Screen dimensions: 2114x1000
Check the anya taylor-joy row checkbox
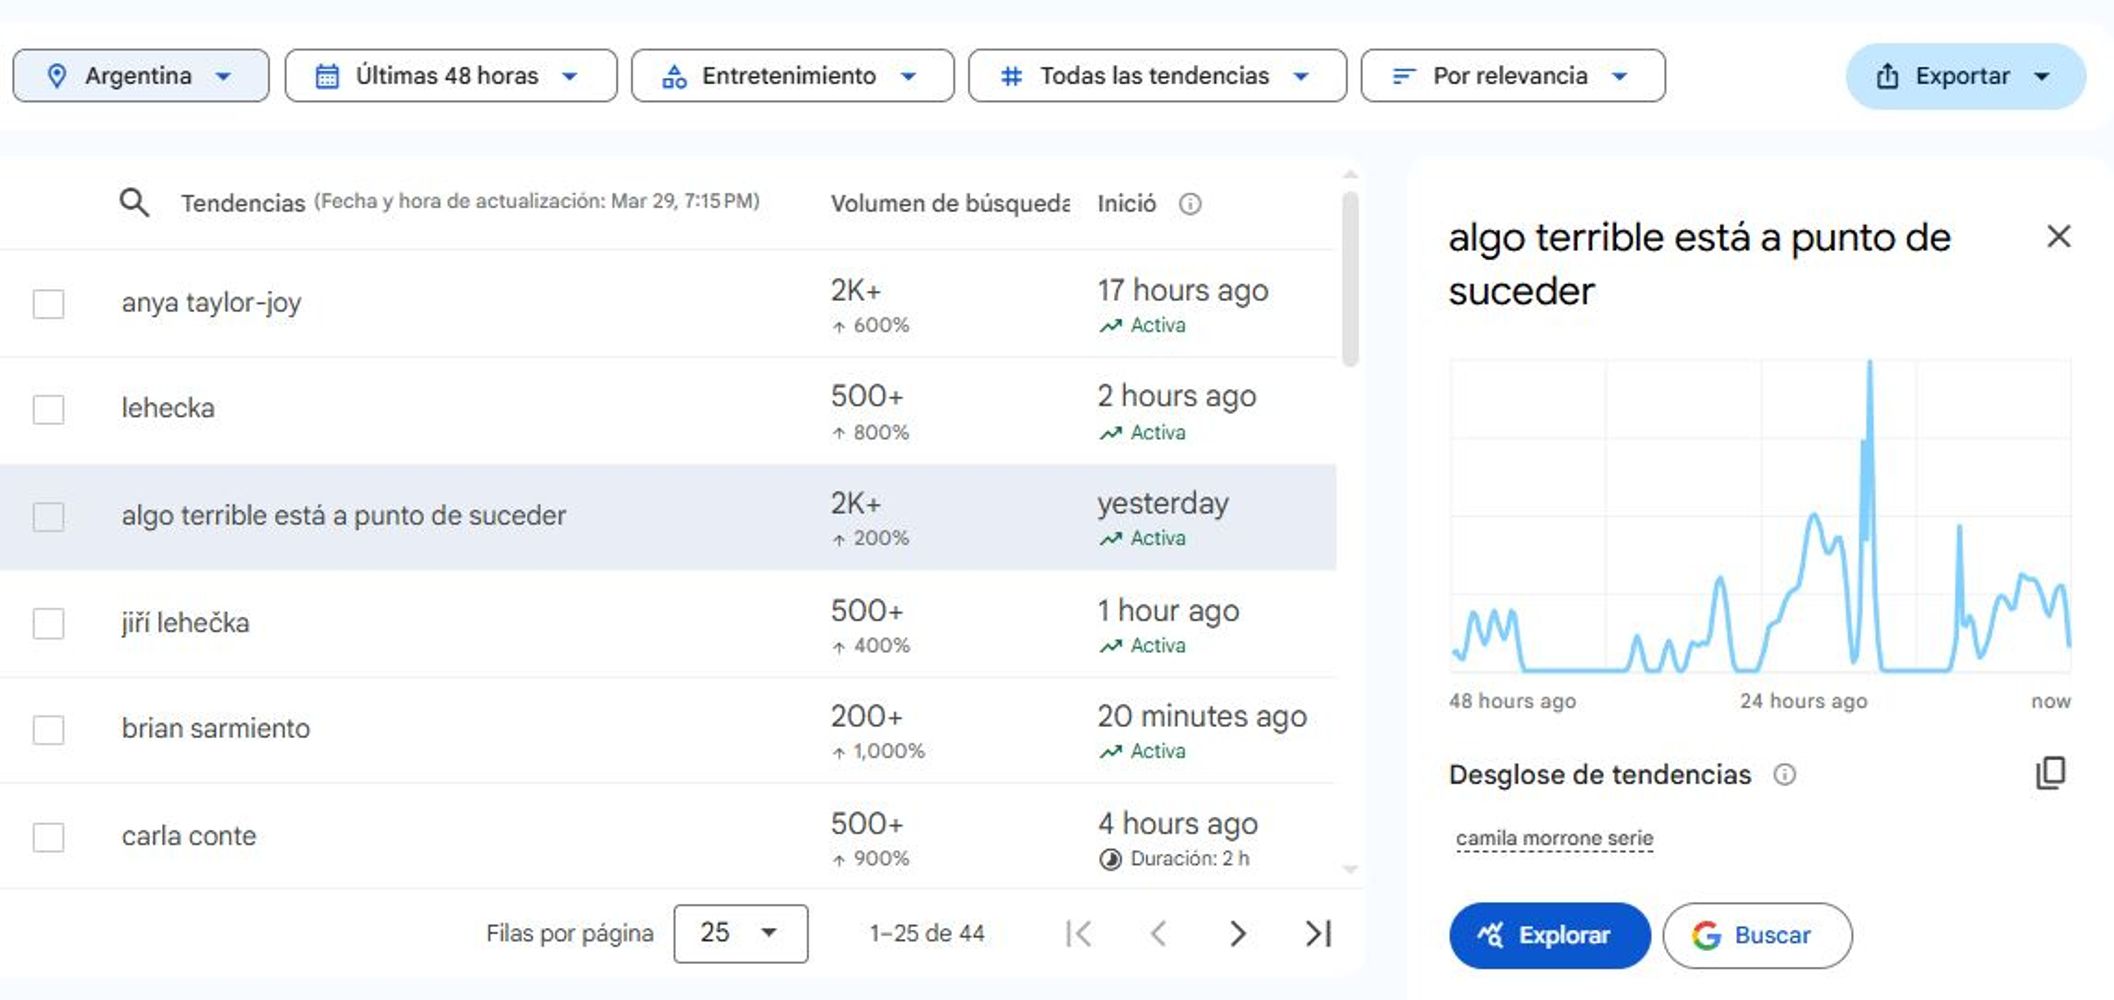click(x=48, y=303)
